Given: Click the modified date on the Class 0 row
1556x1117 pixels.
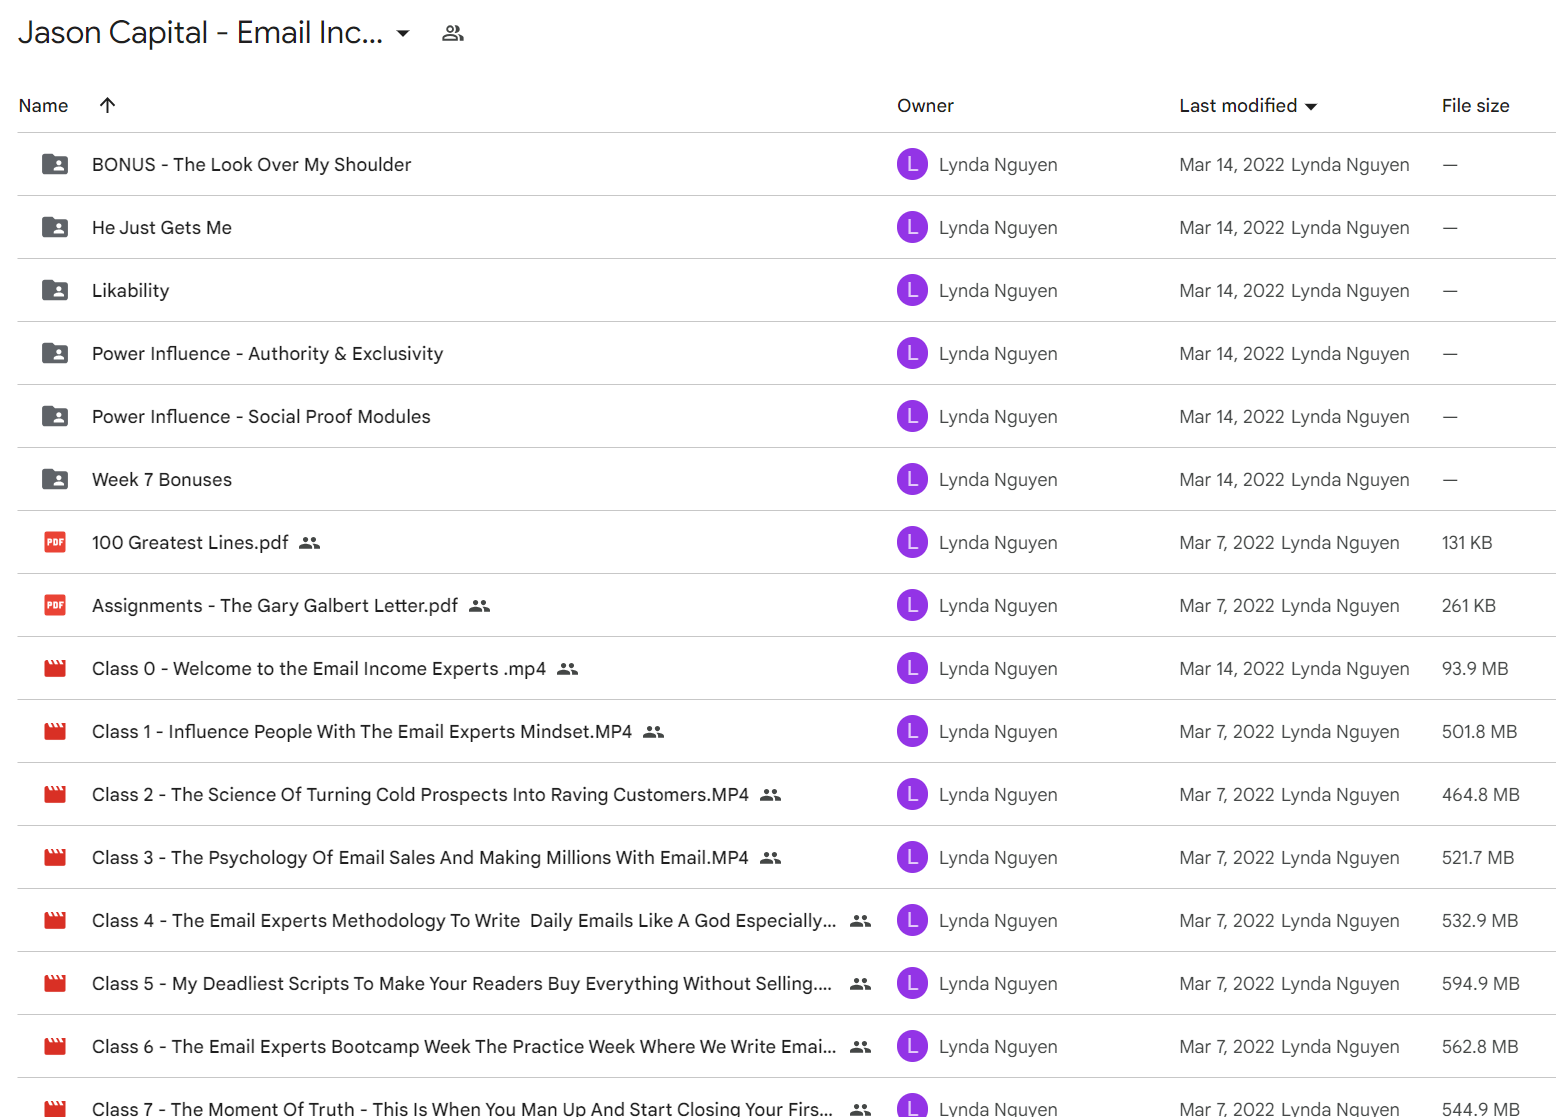Looking at the screenshot, I should click(1232, 668).
